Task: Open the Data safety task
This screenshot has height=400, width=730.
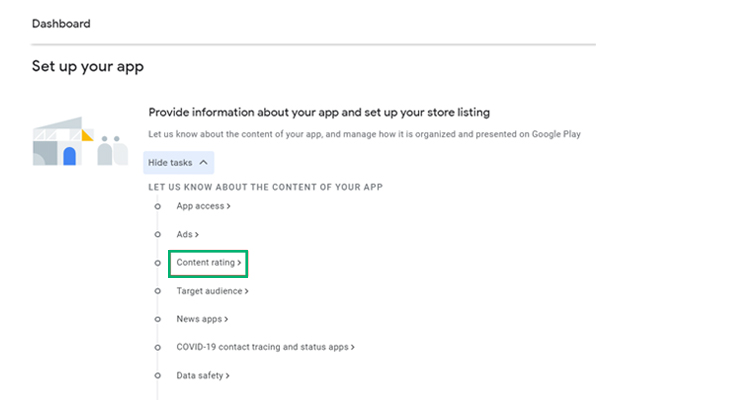Action: (x=203, y=375)
